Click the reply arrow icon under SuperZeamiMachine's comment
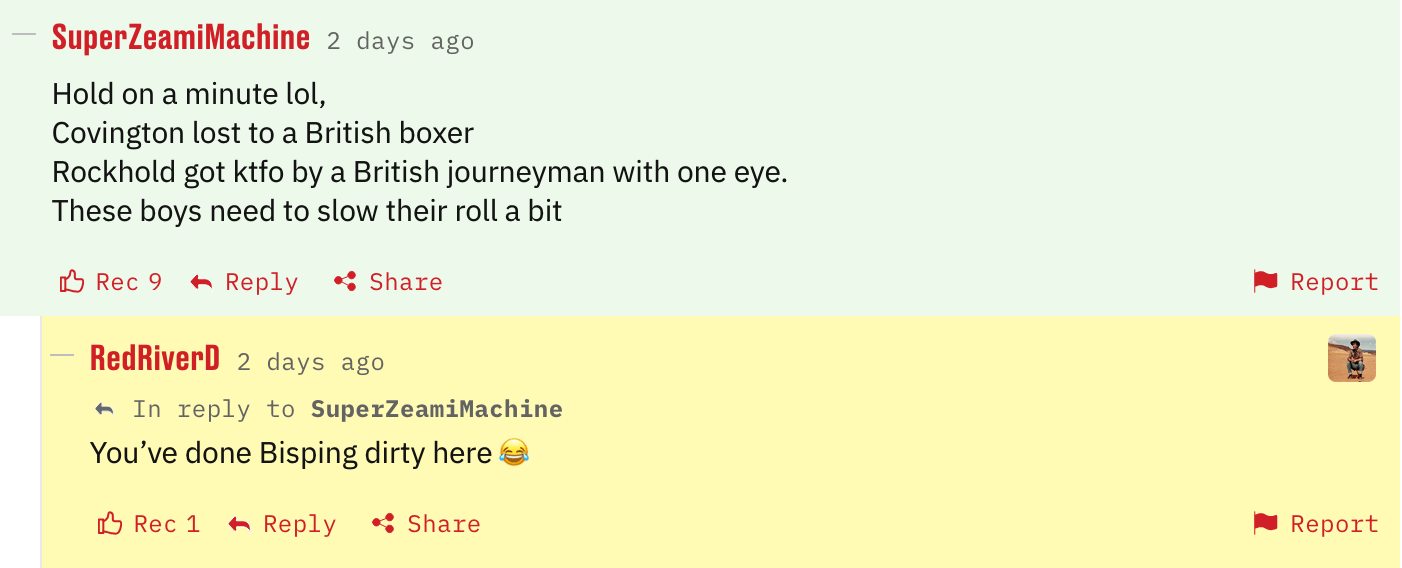1402x568 pixels. (202, 283)
